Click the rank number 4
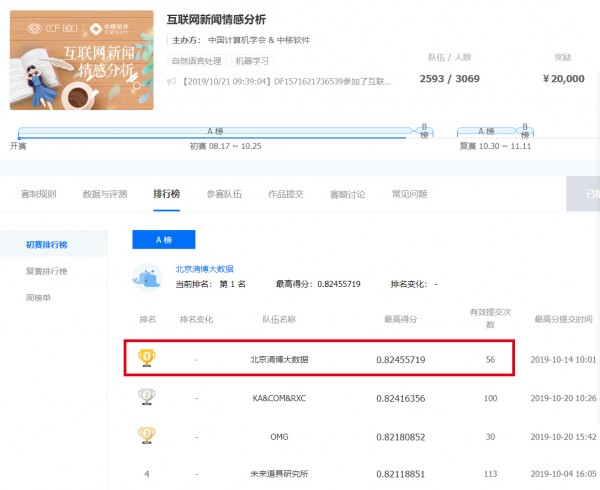 point(147,474)
